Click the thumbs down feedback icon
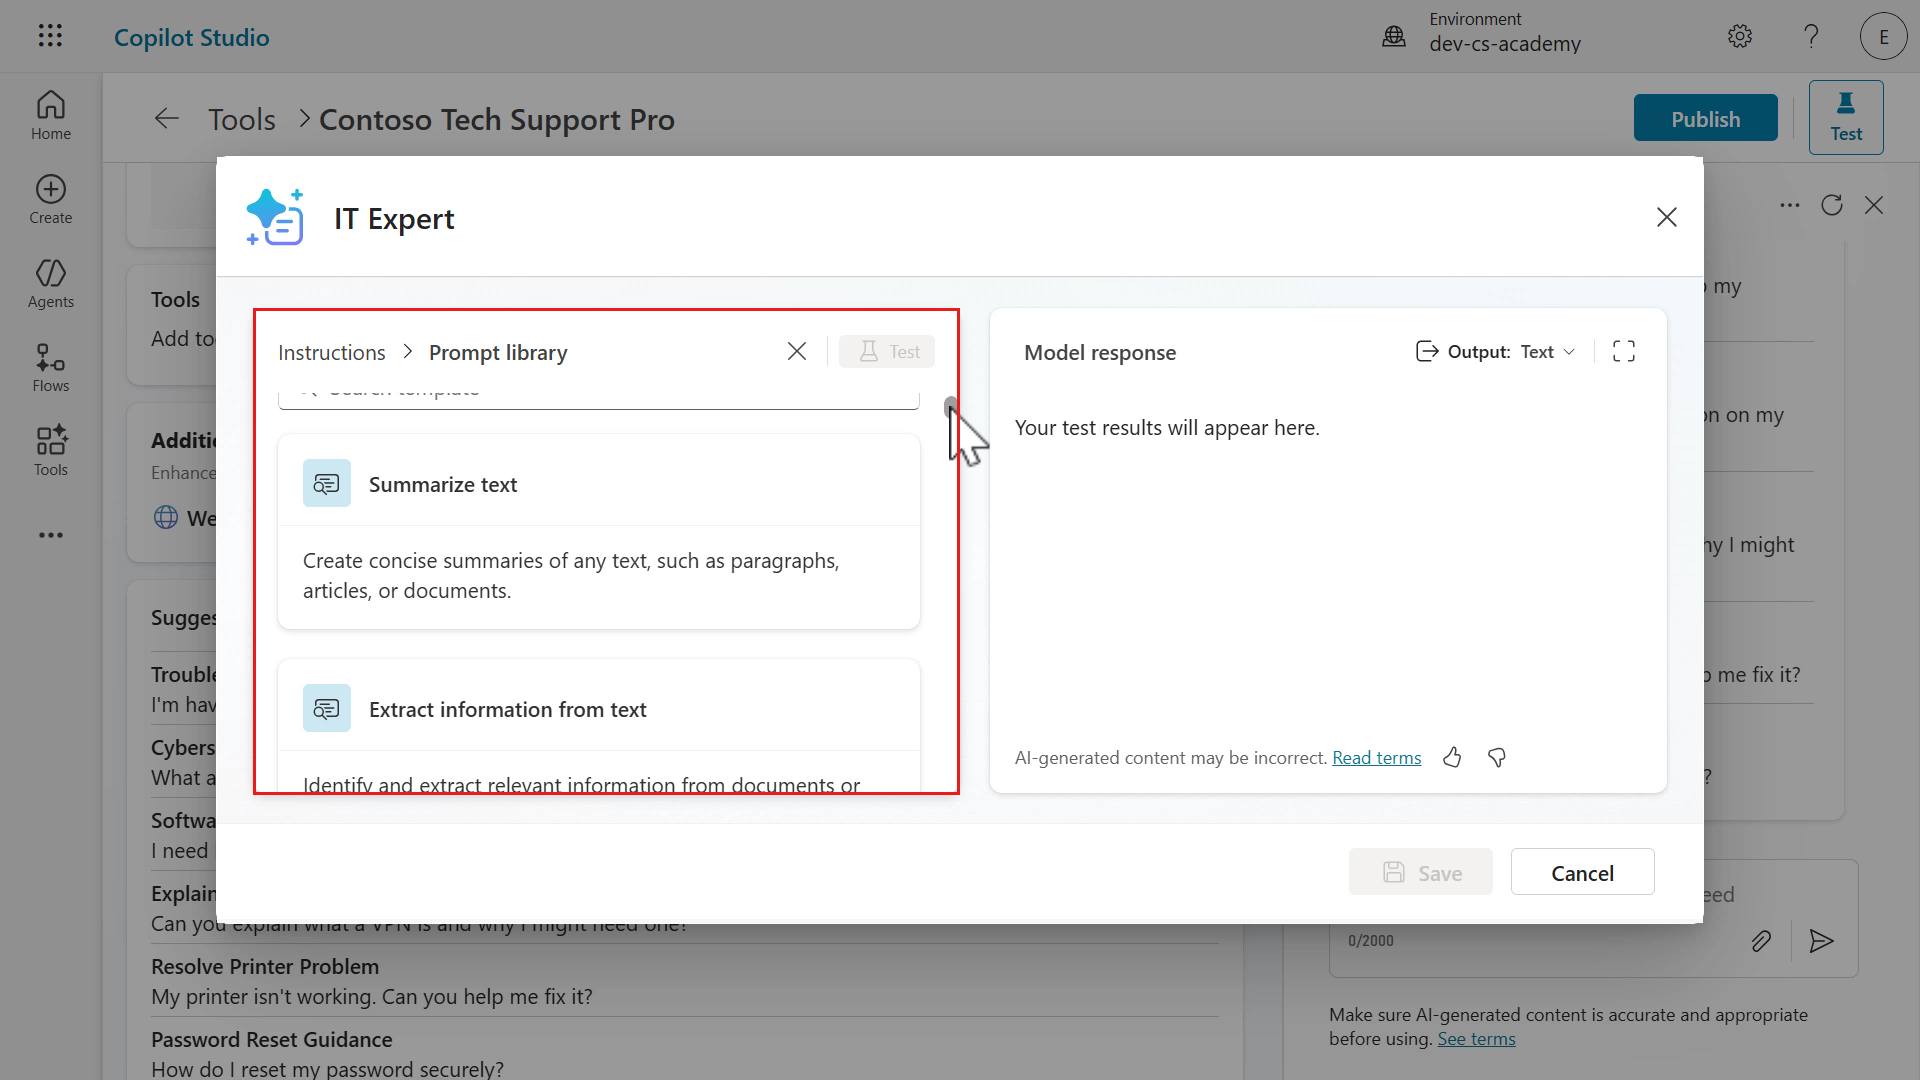 coord(1497,758)
